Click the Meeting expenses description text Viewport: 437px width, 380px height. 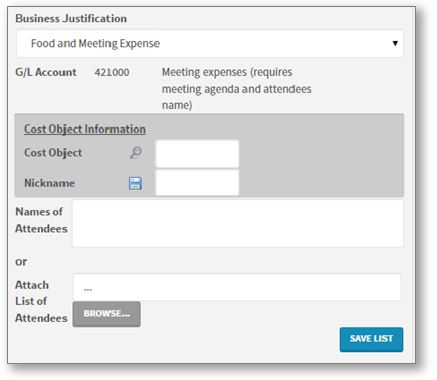237,89
